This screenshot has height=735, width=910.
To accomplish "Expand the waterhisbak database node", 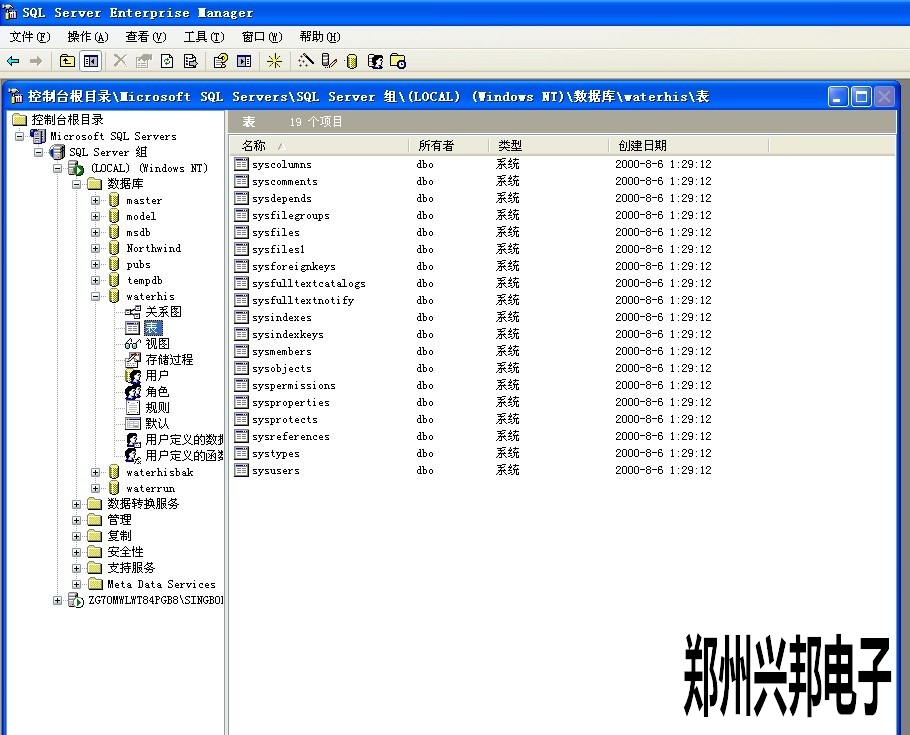I will (x=96, y=473).
